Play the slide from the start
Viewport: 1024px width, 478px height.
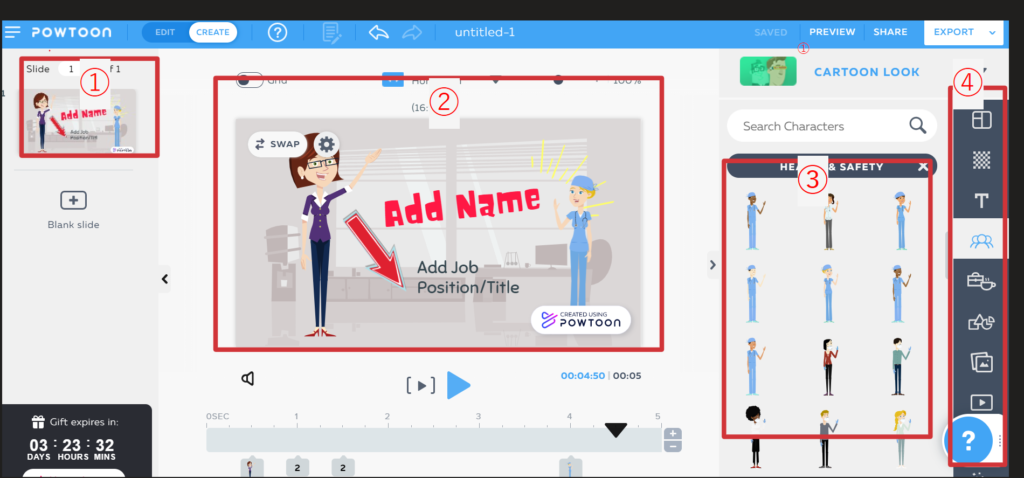[x=421, y=385]
